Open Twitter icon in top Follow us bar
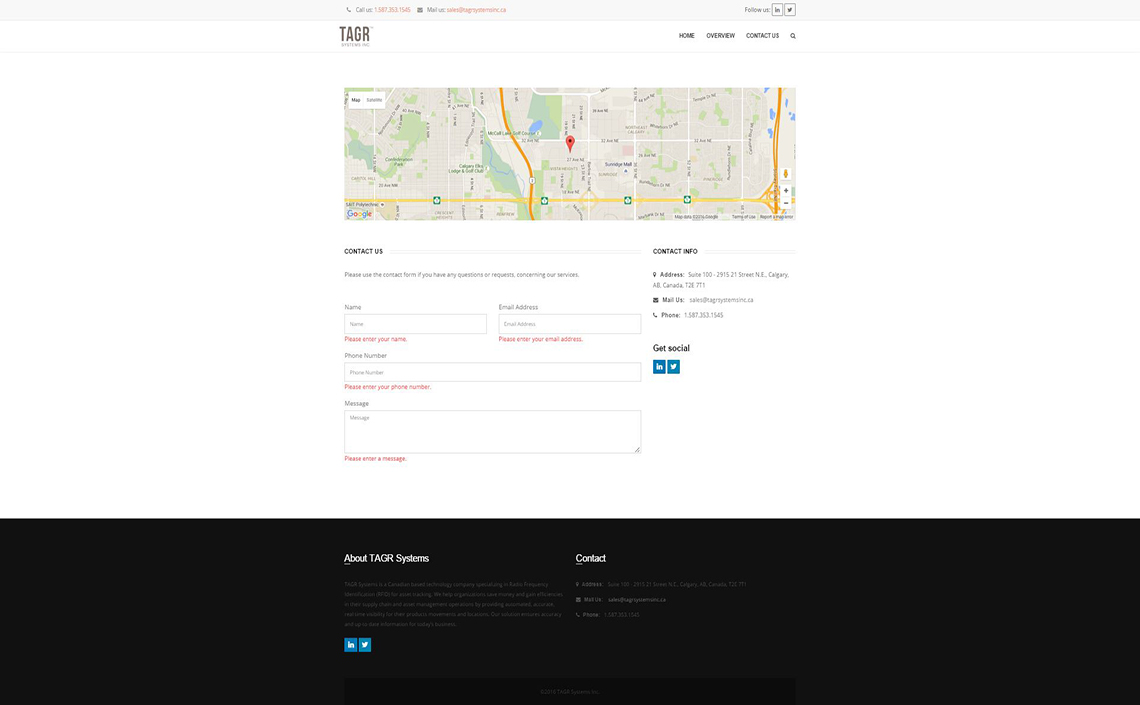 click(x=790, y=9)
